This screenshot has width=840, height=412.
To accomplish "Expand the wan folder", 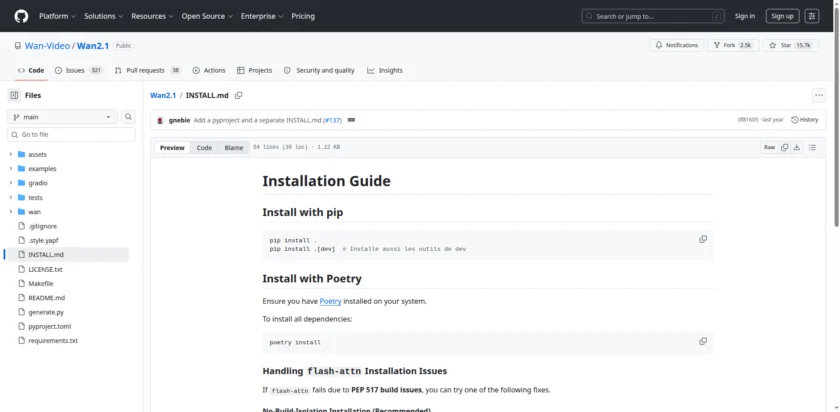I will (10, 212).
